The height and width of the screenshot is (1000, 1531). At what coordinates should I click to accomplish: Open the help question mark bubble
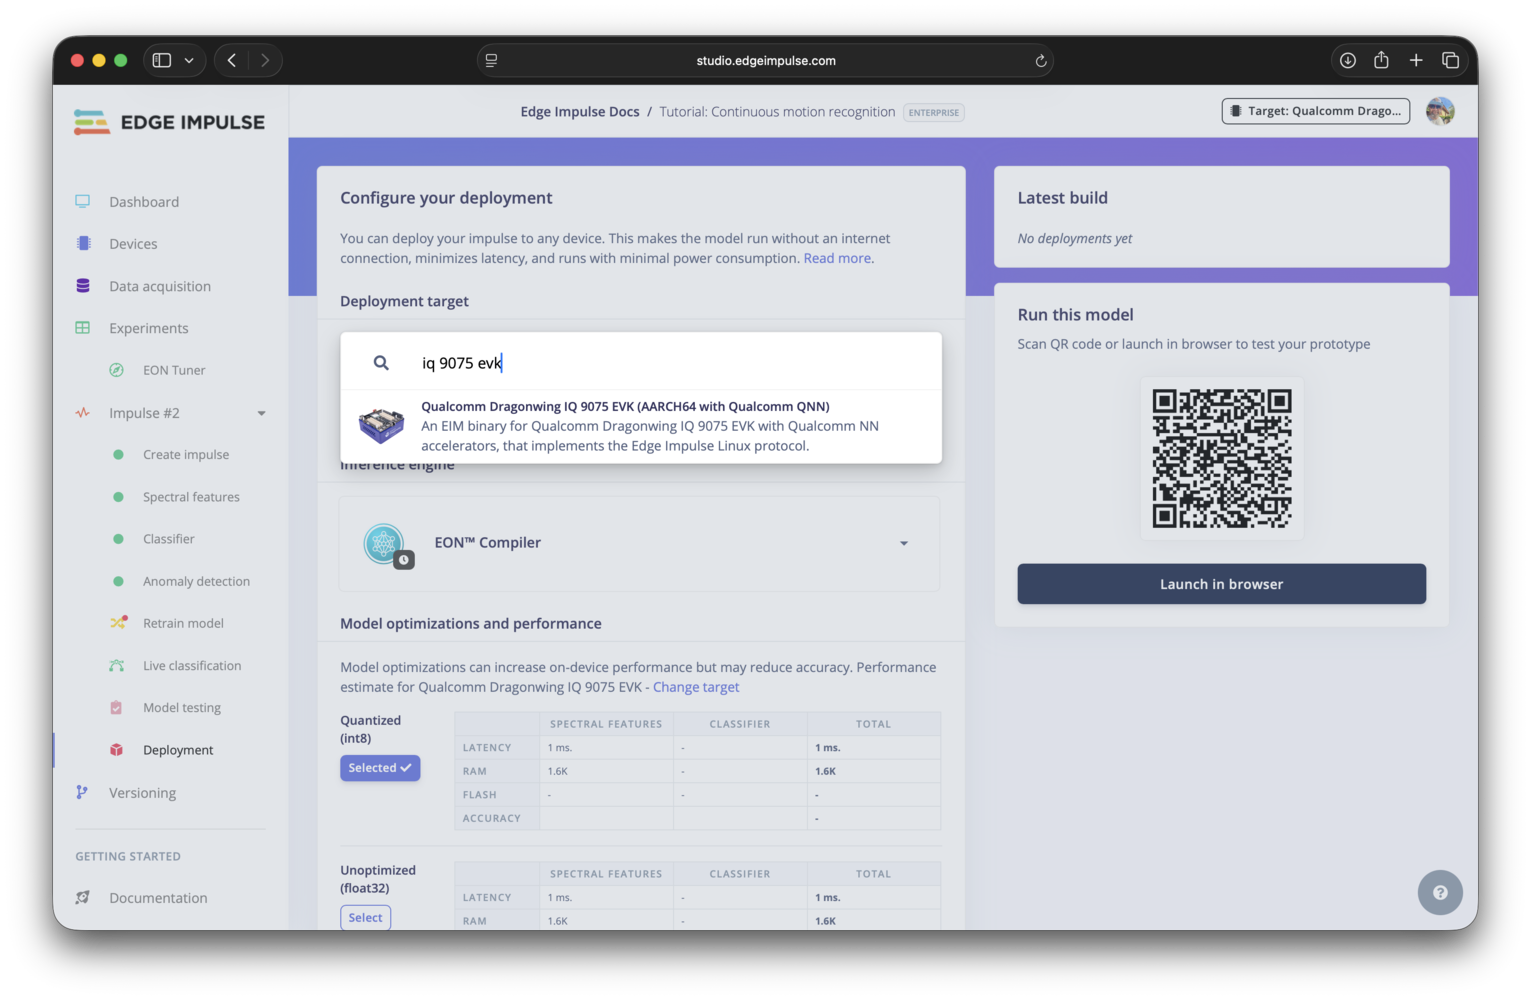pyautogui.click(x=1440, y=893)
